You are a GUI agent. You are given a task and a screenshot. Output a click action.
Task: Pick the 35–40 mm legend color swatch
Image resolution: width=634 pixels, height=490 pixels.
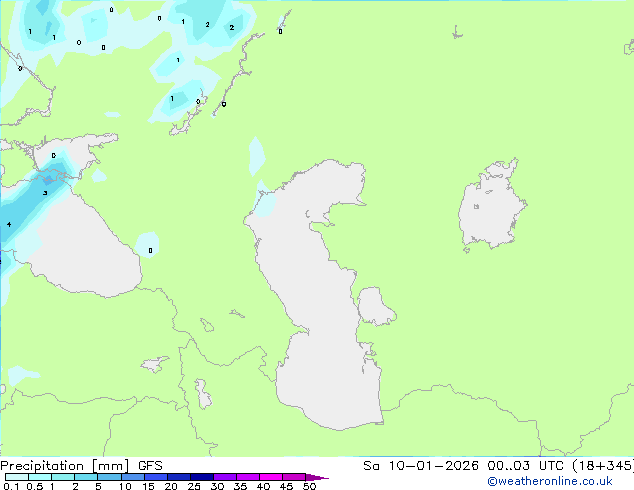(248, 477)
